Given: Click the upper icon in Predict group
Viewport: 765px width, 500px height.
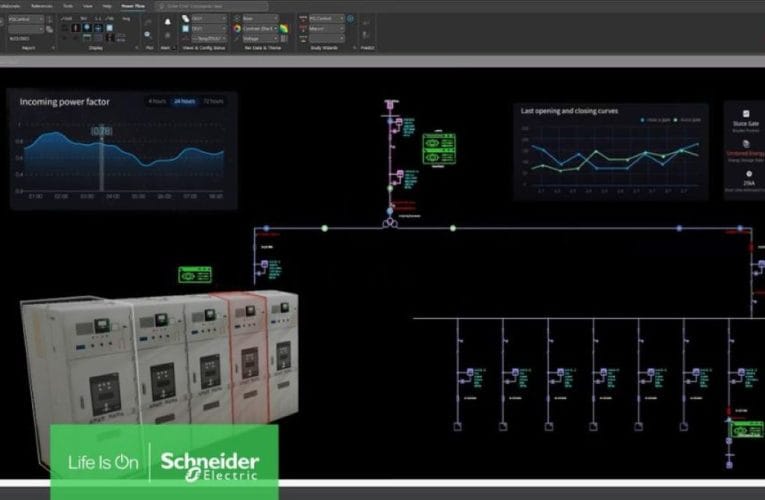Looking at the screenshot, I should 366,22.
